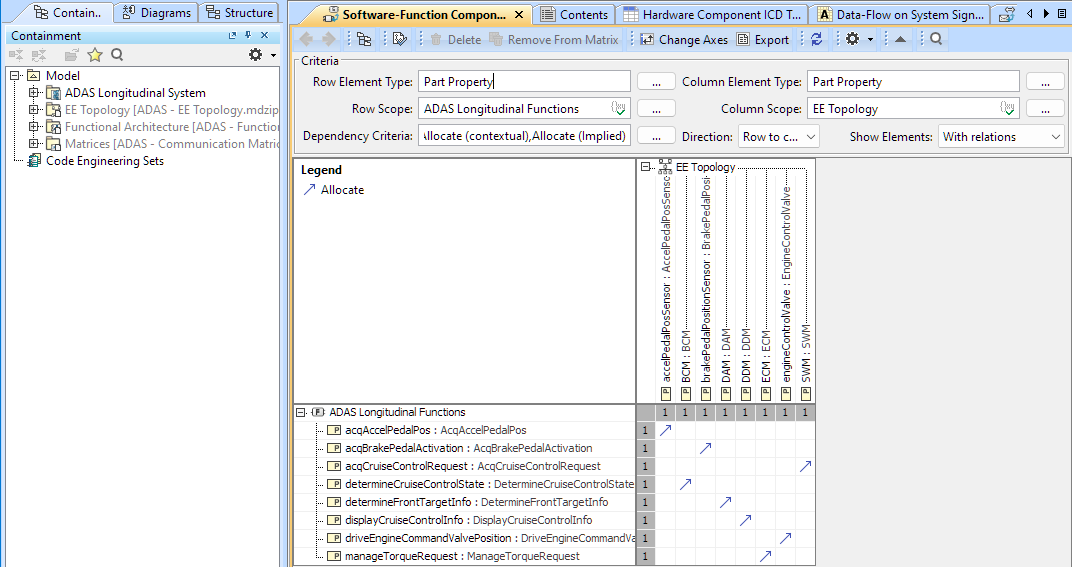Open the Containment panel gear options
Image resolution: width=1072 pixels, height=567 pixels.
256,55
